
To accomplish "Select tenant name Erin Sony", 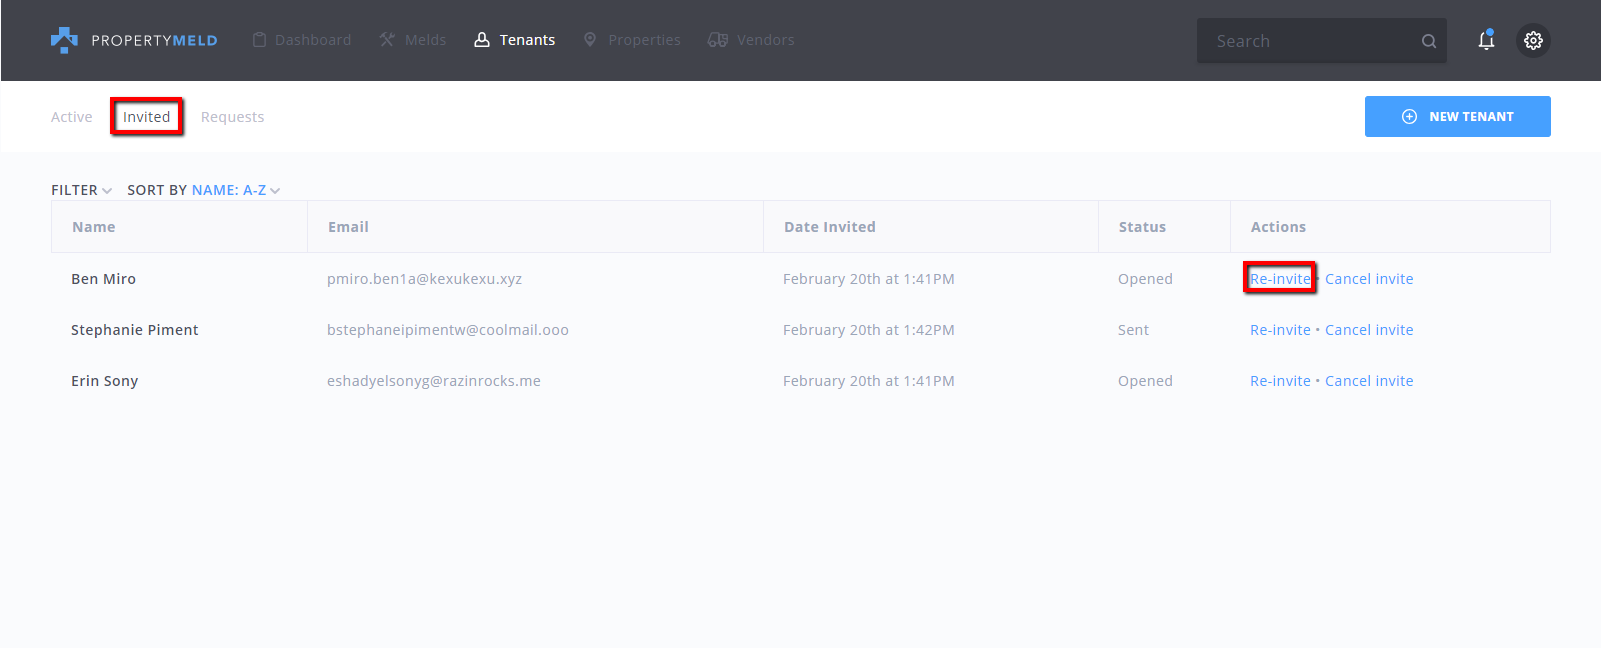I will pyautogui.click(x=105, y=381).
